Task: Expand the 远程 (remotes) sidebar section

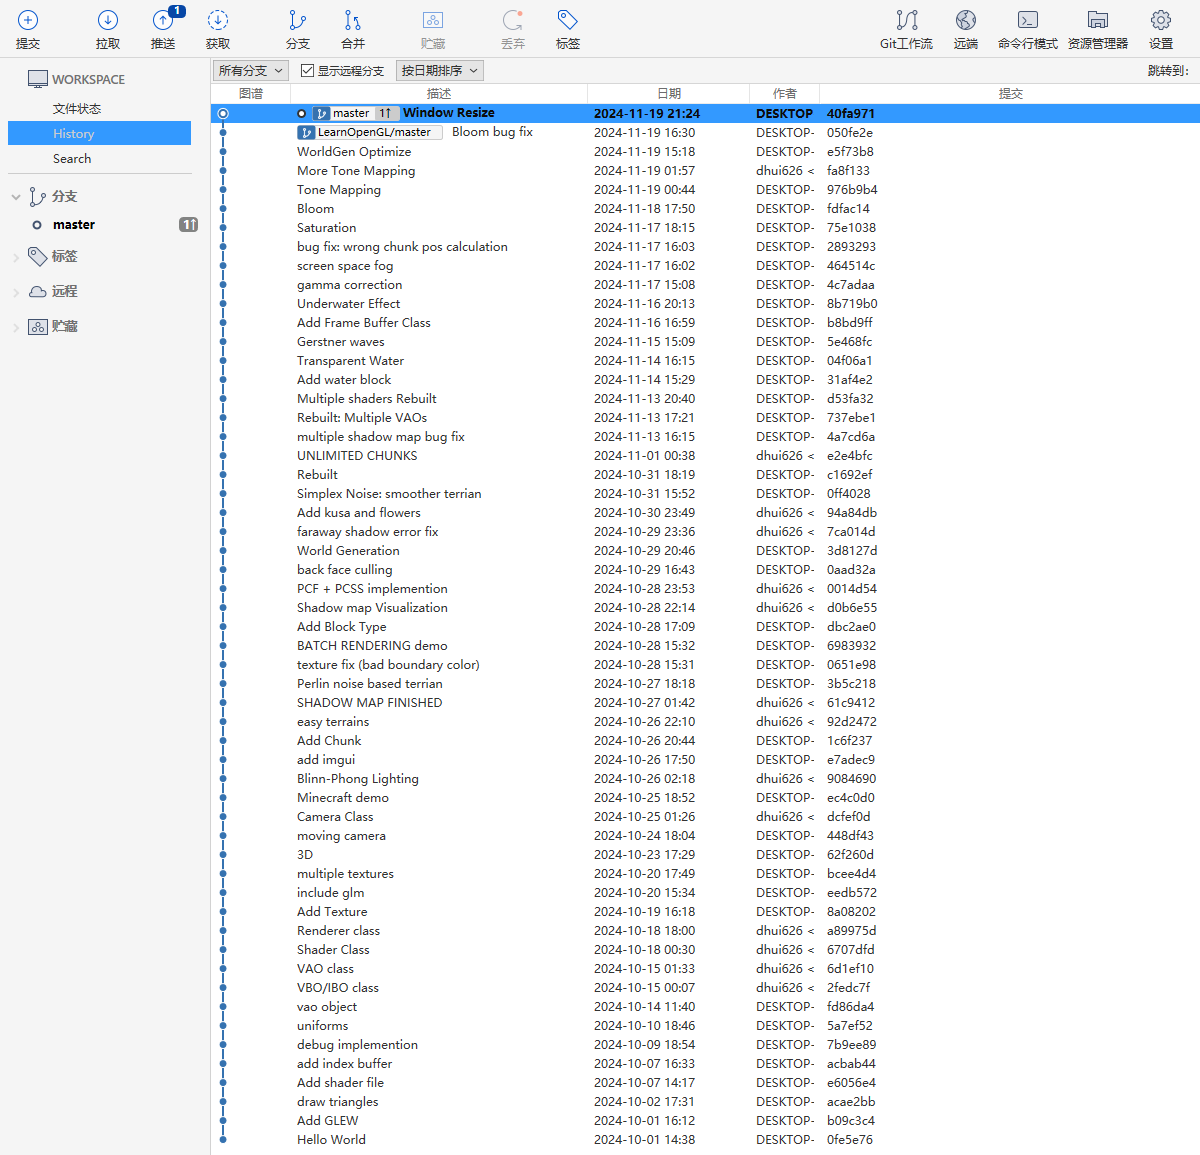Action: click(16, 292)
